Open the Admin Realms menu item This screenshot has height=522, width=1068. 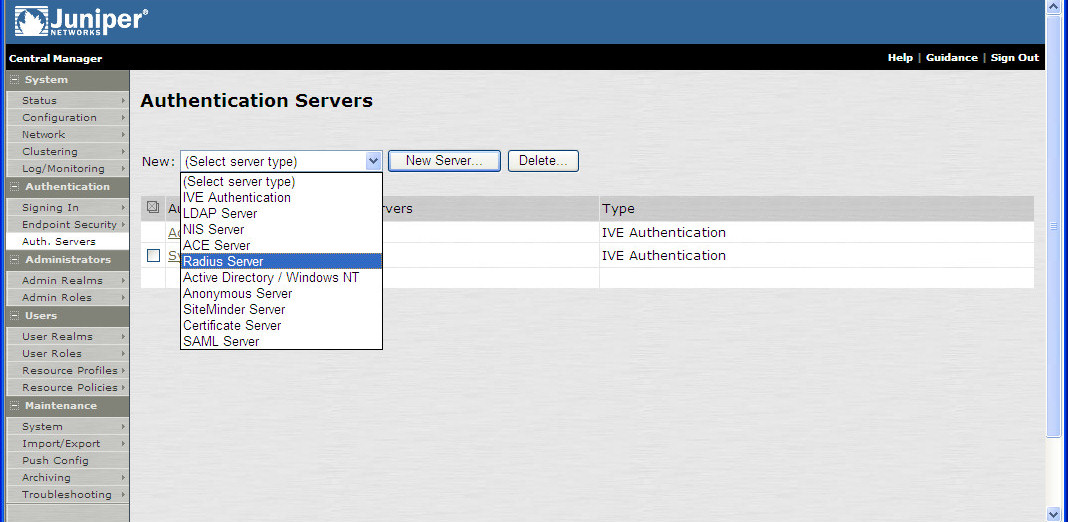67,280
